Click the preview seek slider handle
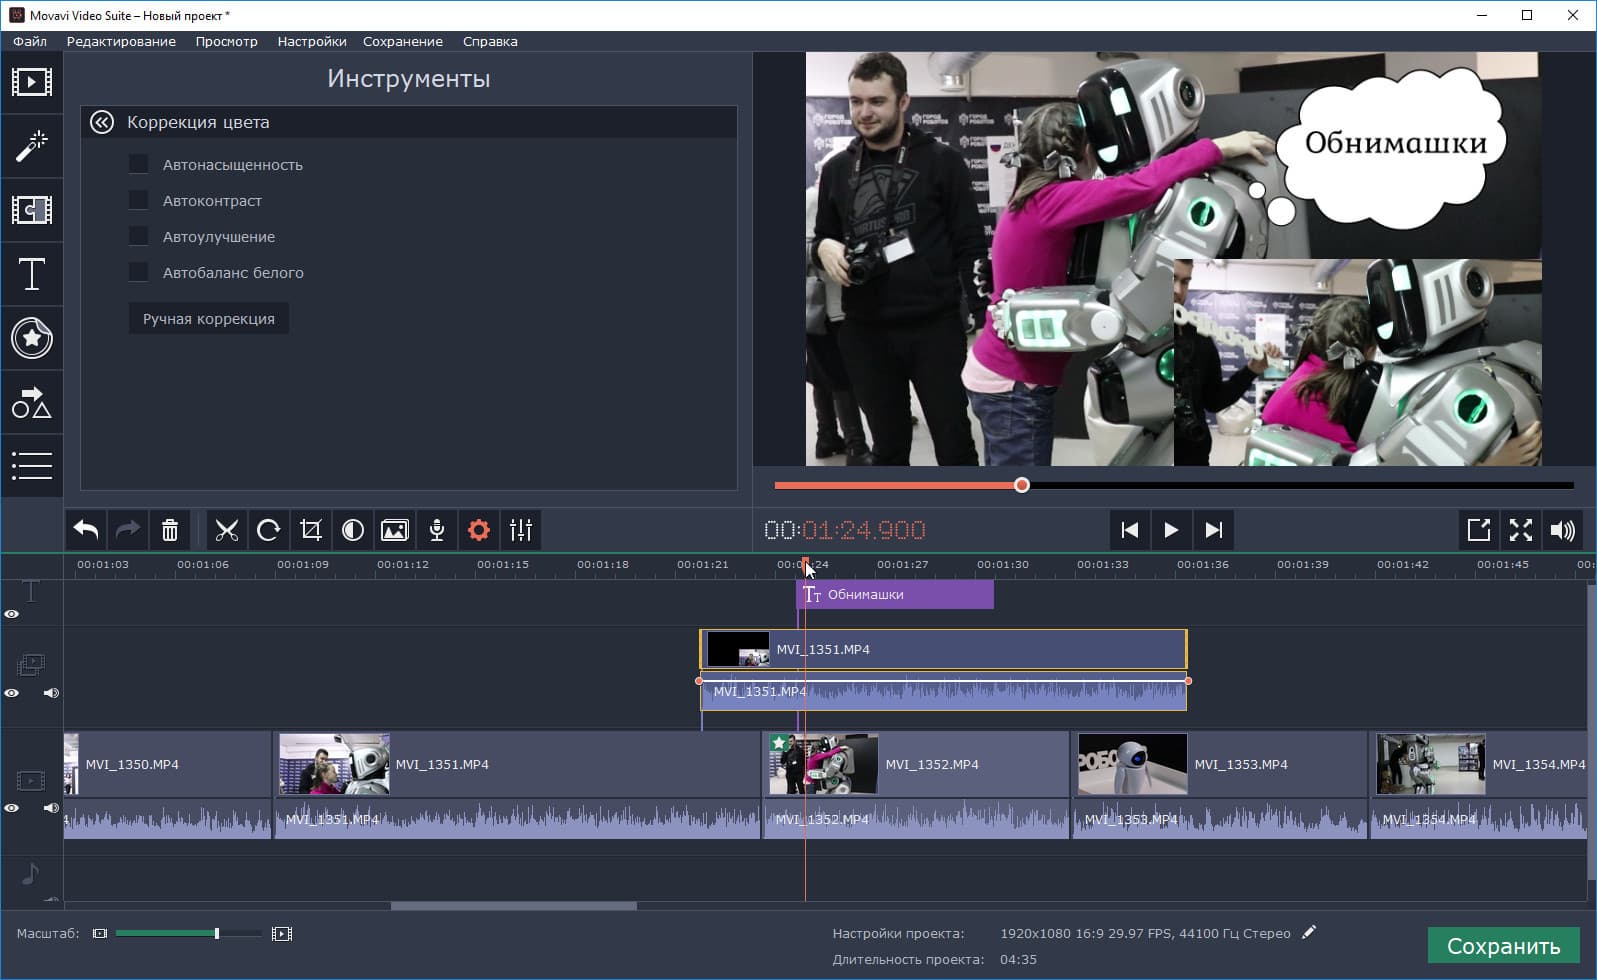Image resolution: width=1597 pixels, height=980 pixels. coord(1021,485)
